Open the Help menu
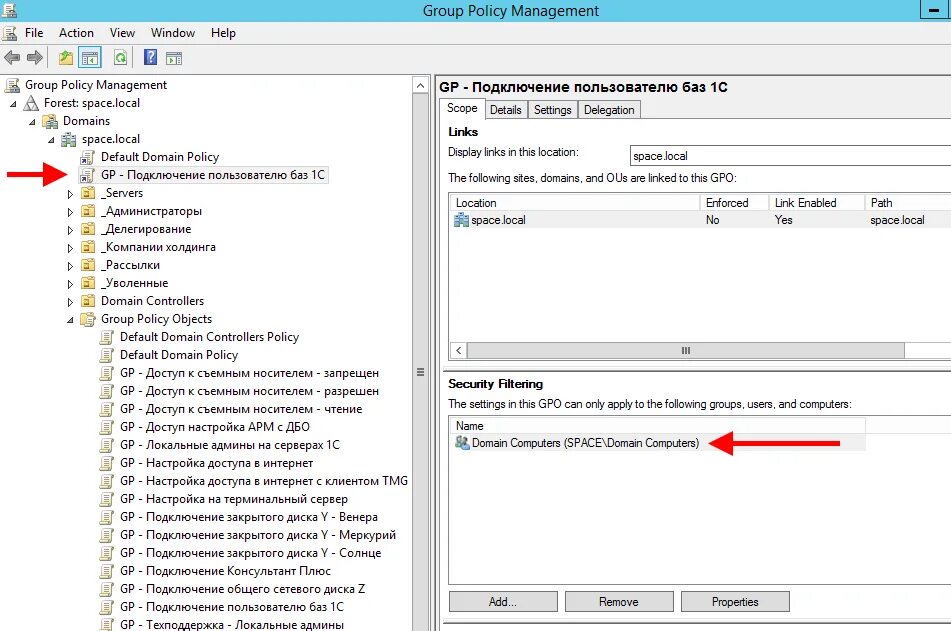This screenshot has height=631, width=951. [223, 33]
